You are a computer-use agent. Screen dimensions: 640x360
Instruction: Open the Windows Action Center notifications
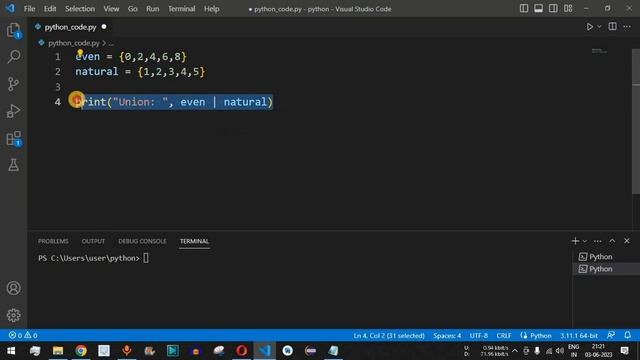pyautogui.click(x=624, y=351)
